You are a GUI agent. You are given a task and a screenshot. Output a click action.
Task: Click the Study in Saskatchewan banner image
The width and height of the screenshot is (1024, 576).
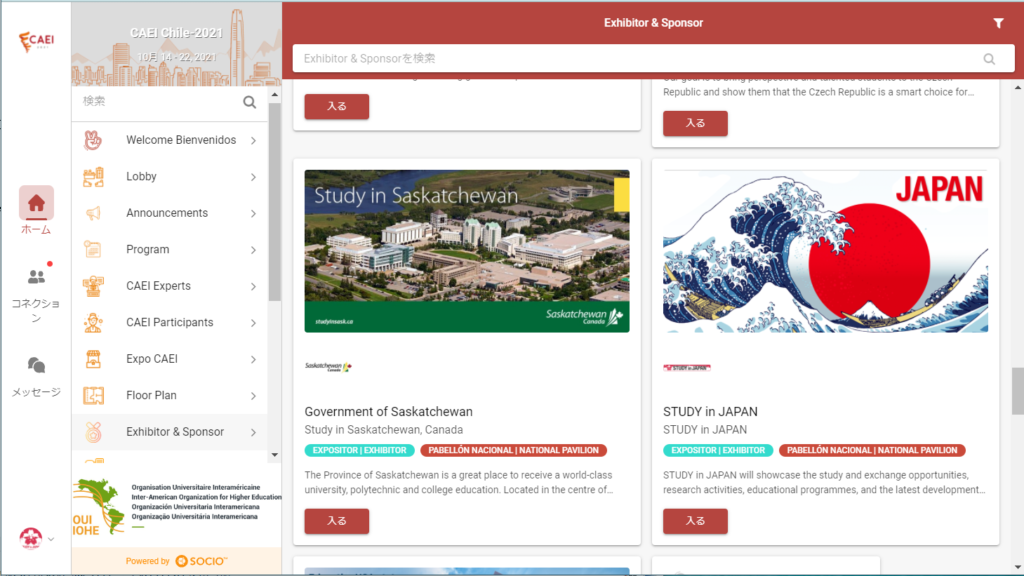coord(467,251)
